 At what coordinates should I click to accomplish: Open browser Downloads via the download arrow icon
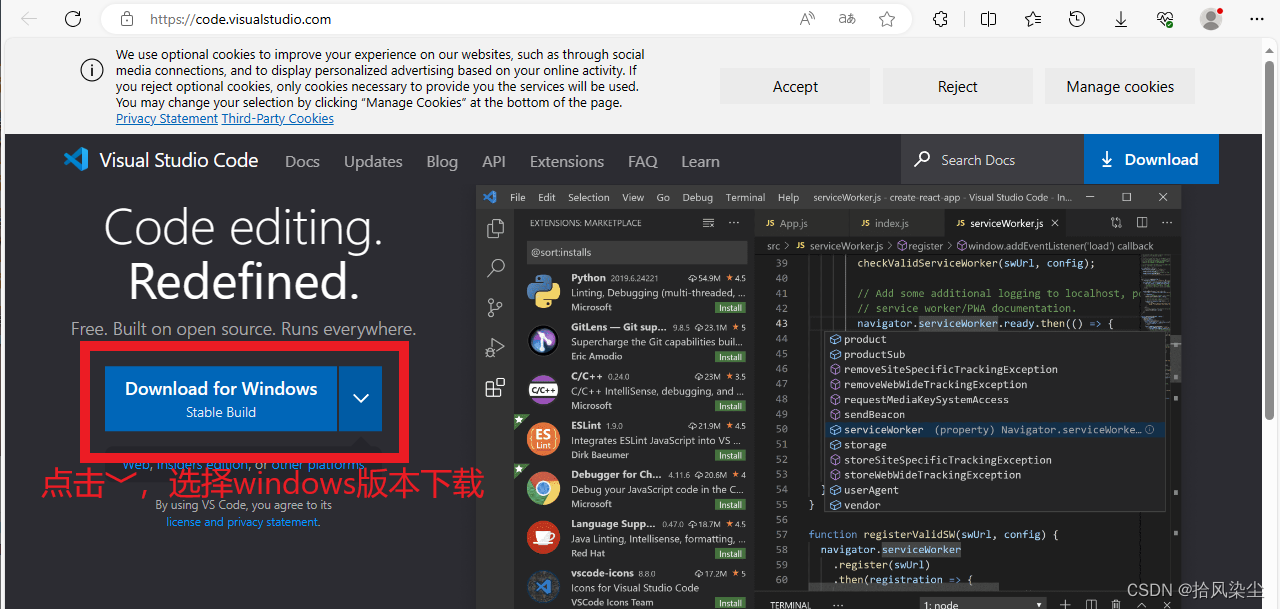[1121, 19]
